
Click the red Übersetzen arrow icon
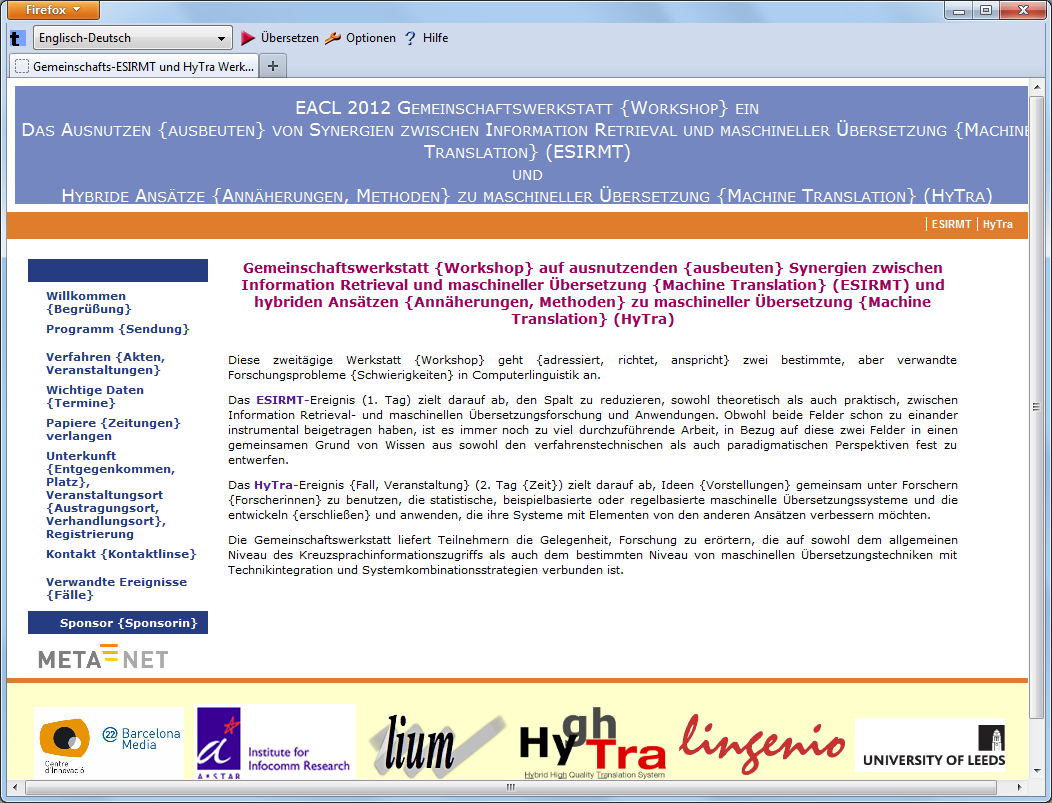pyautogui.click(x=248, y=39)
